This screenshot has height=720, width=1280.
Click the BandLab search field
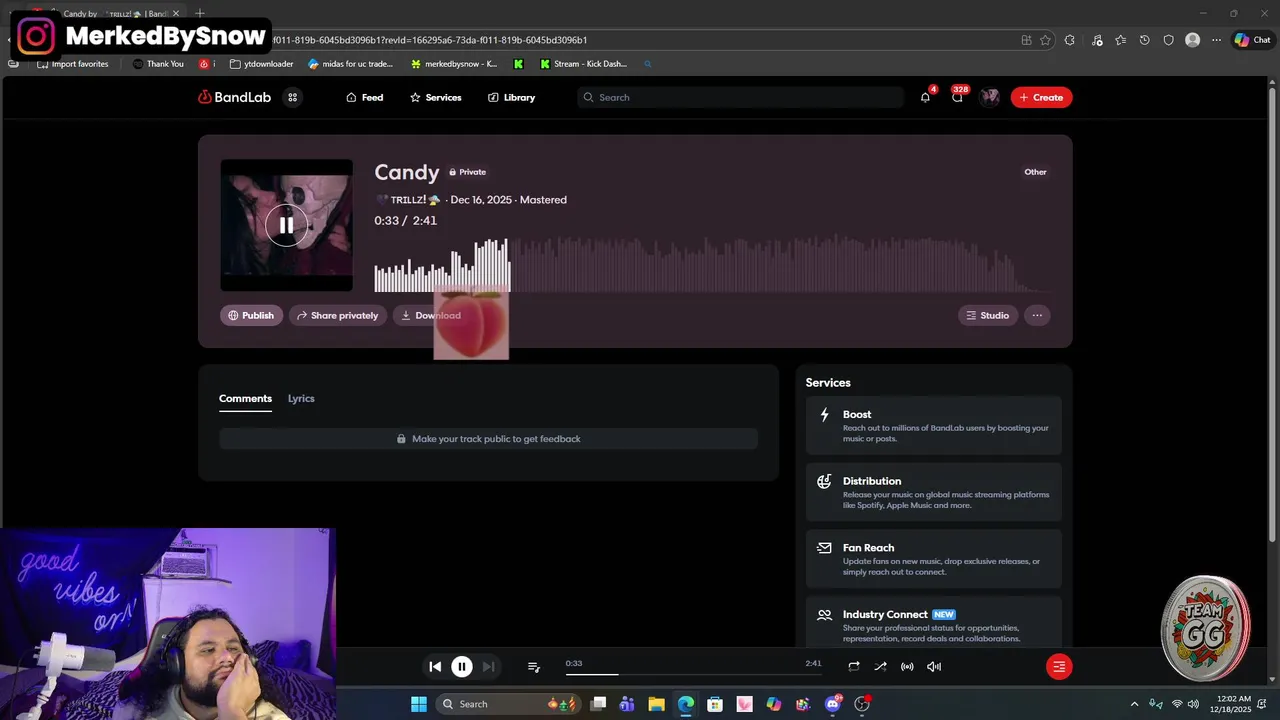(741, 97)
